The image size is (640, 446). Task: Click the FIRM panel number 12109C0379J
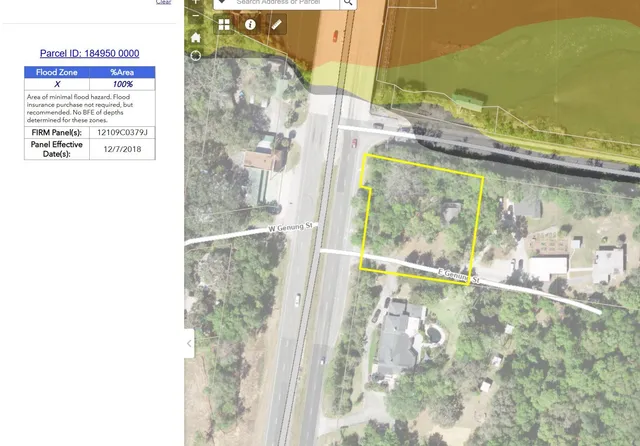click(x=122, y=132)
